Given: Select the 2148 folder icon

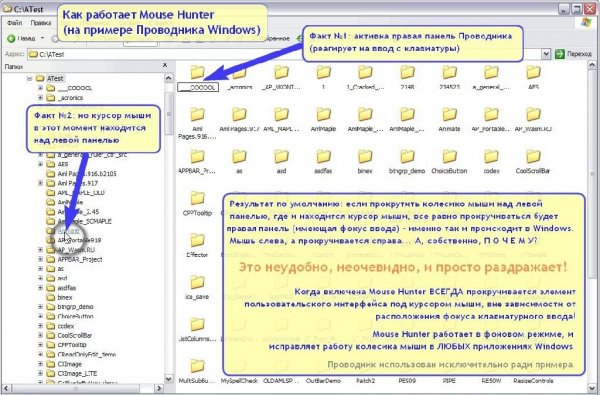Looking at the screenshot, I should [x=407, y=72].
